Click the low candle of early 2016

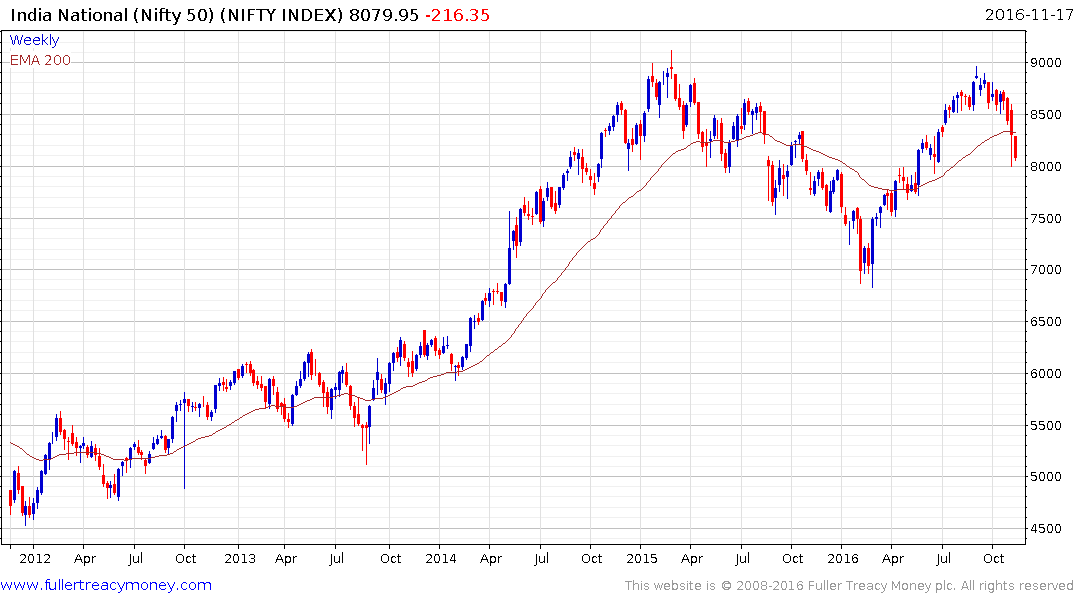(x=872, y=252)
